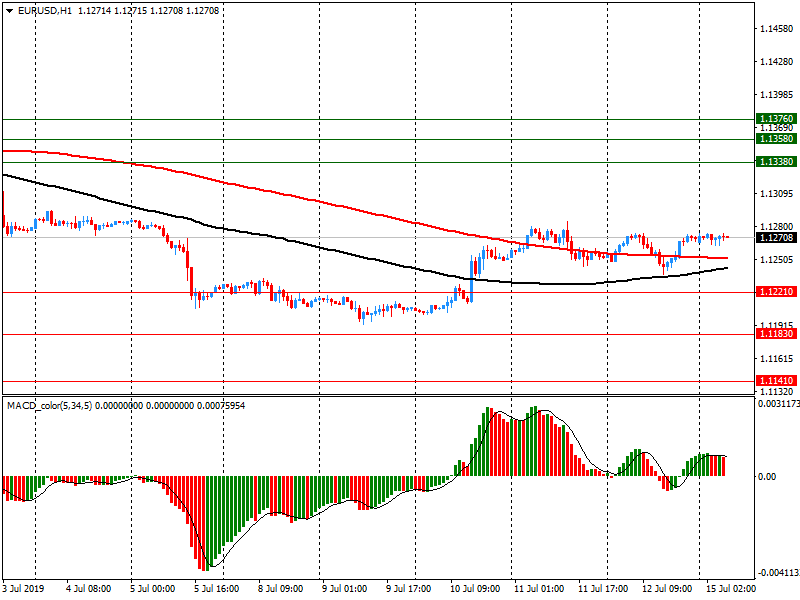
Task: Click the 1.14280 price scale value
Action: 777,62
